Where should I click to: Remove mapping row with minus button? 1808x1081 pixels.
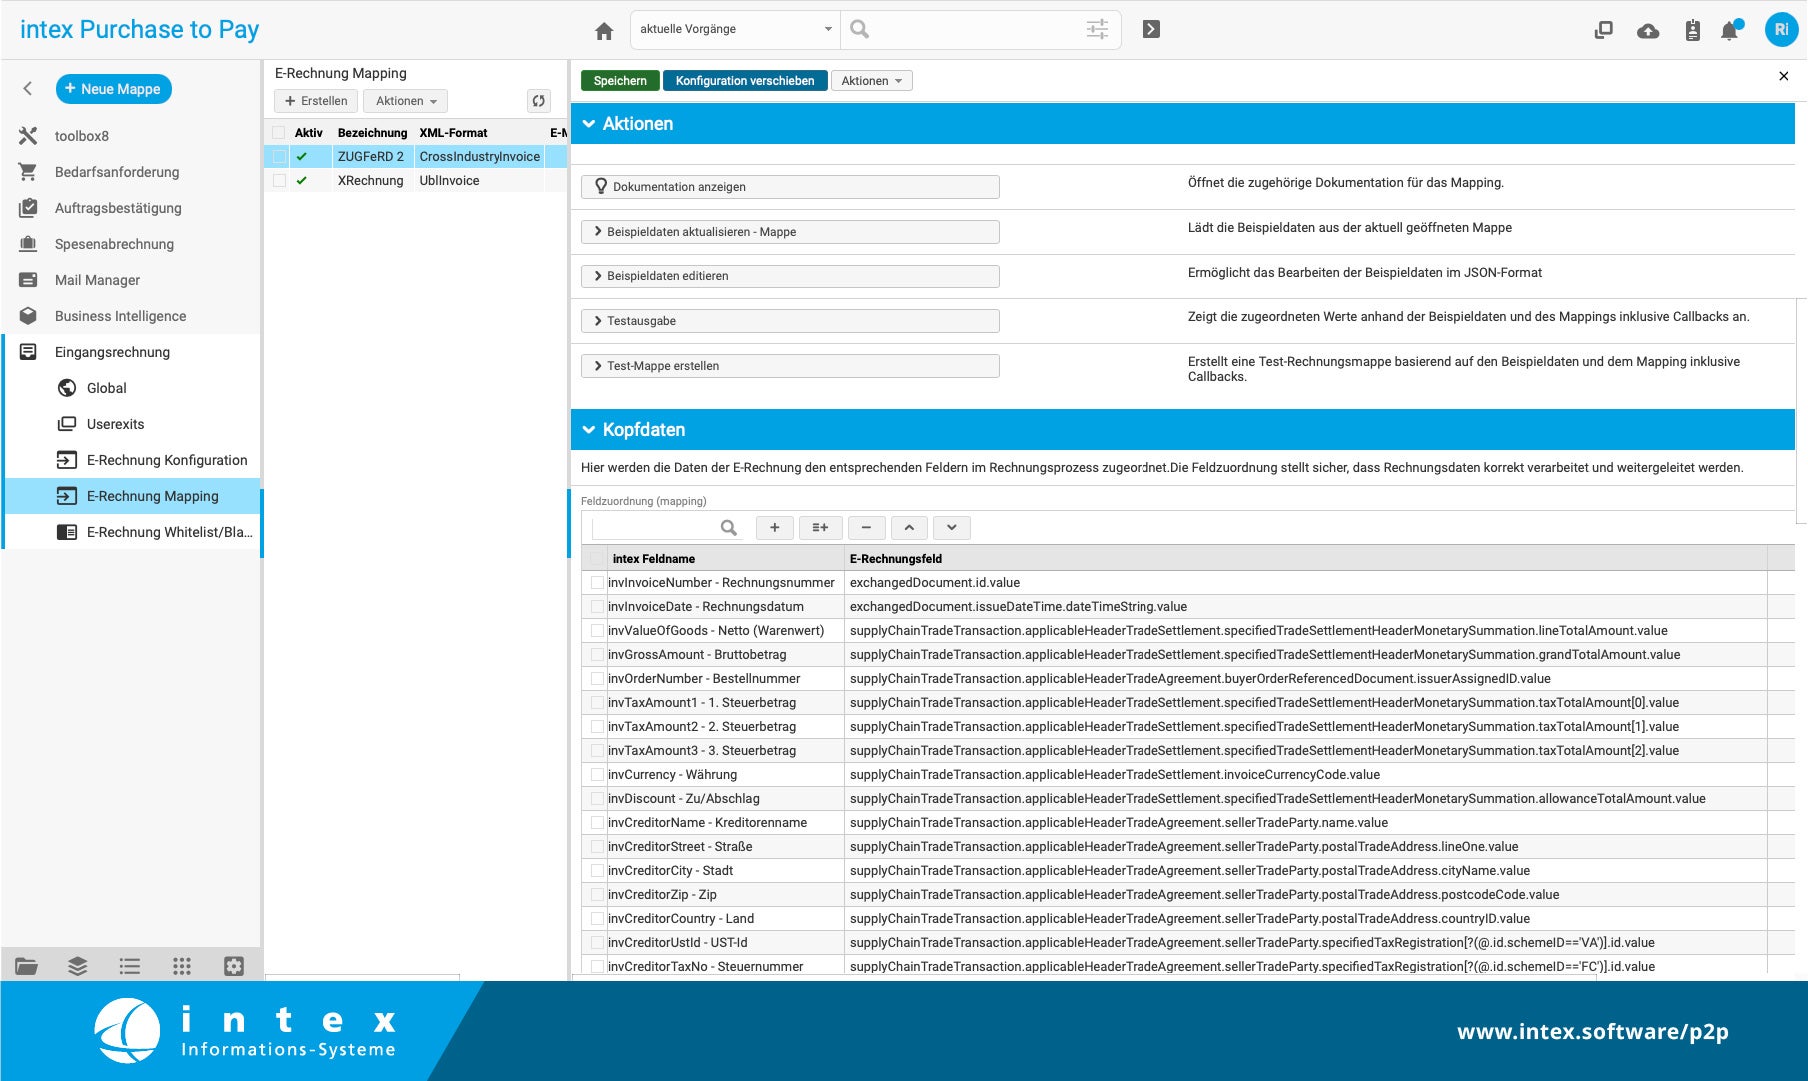coord(866,528)
